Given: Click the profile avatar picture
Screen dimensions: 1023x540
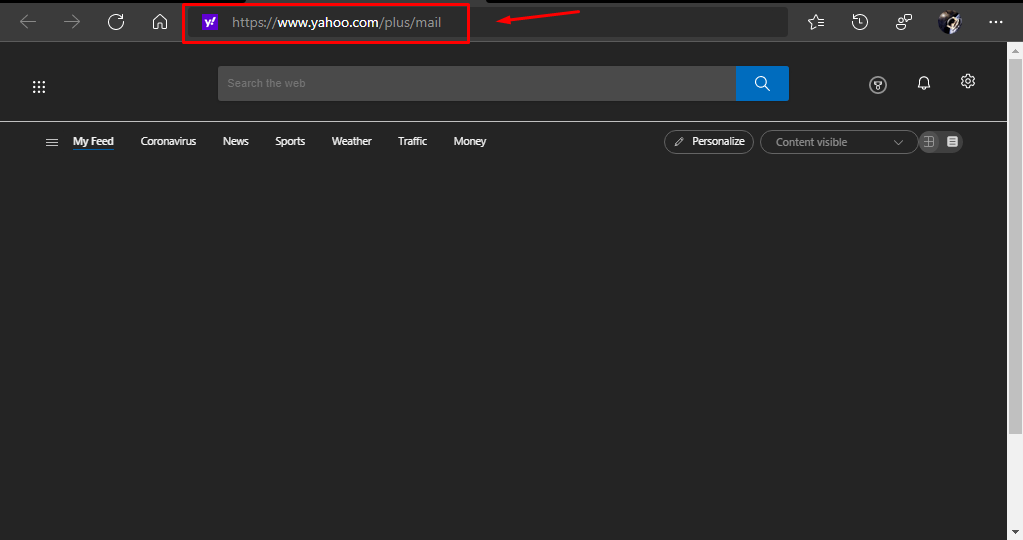Looking at the screenshot, I should tap(949, 22).
